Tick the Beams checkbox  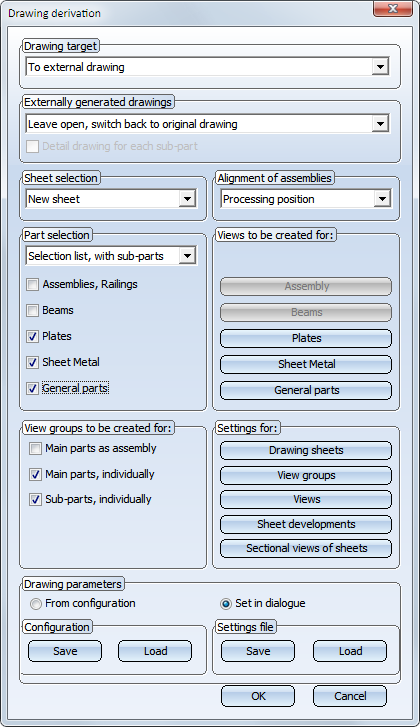[x=32, y=311]
